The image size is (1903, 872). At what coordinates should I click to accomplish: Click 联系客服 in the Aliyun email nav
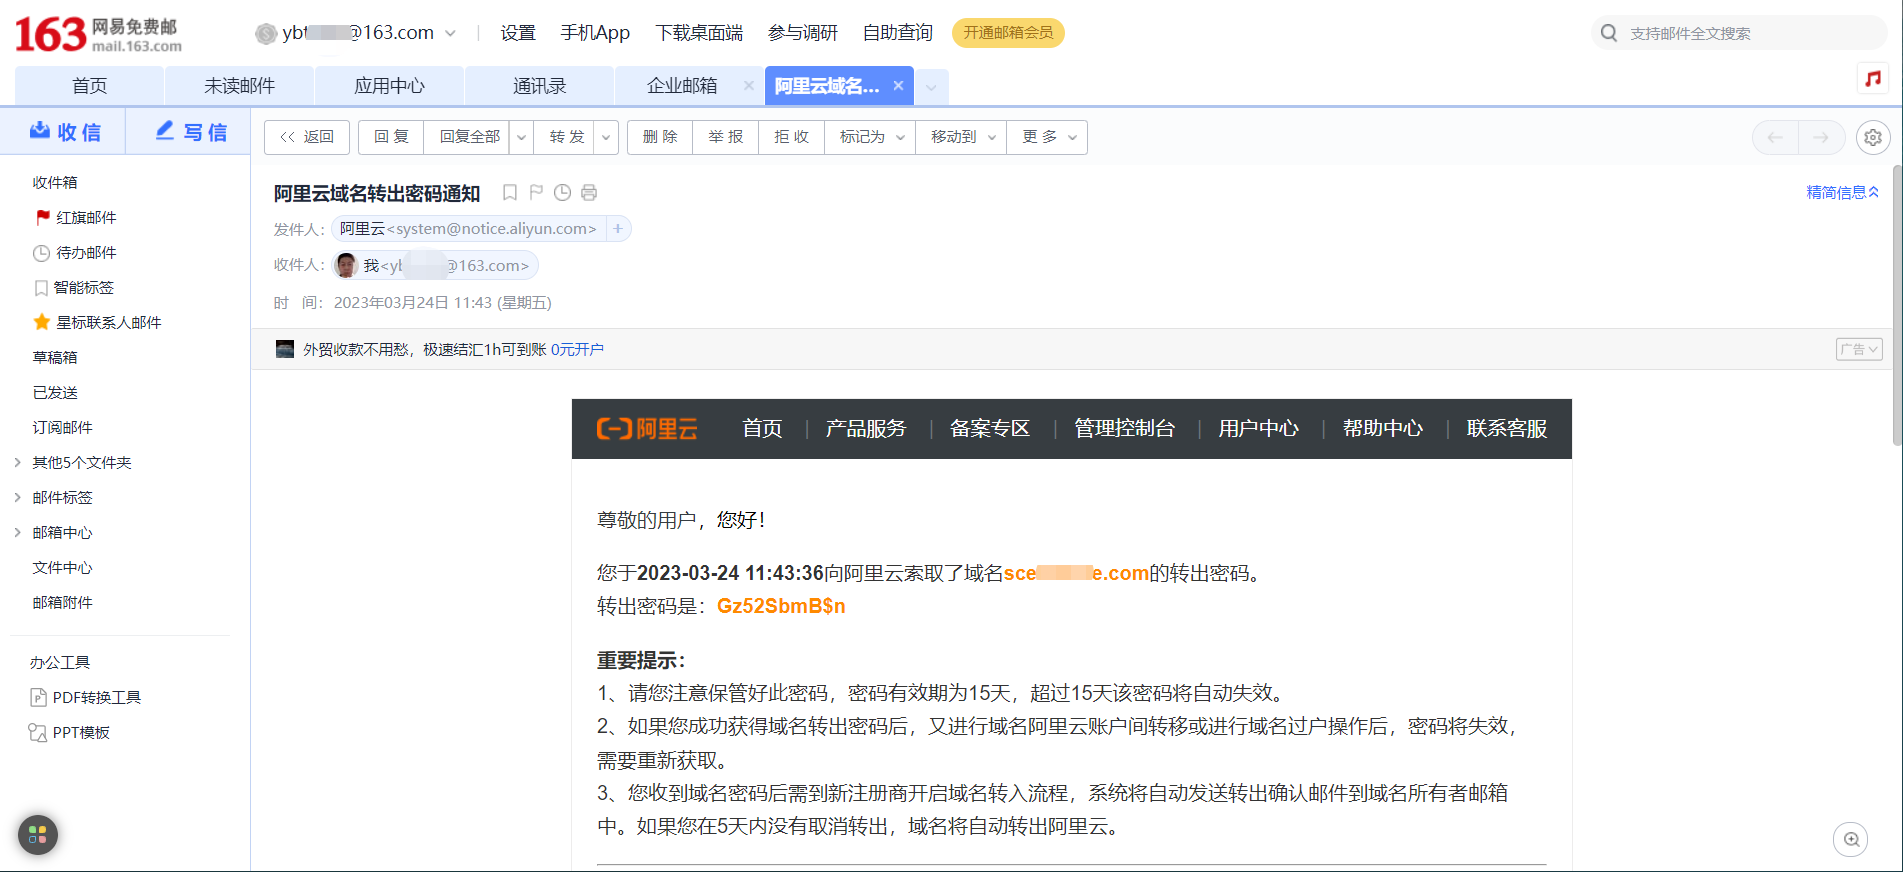point(1507,429)
